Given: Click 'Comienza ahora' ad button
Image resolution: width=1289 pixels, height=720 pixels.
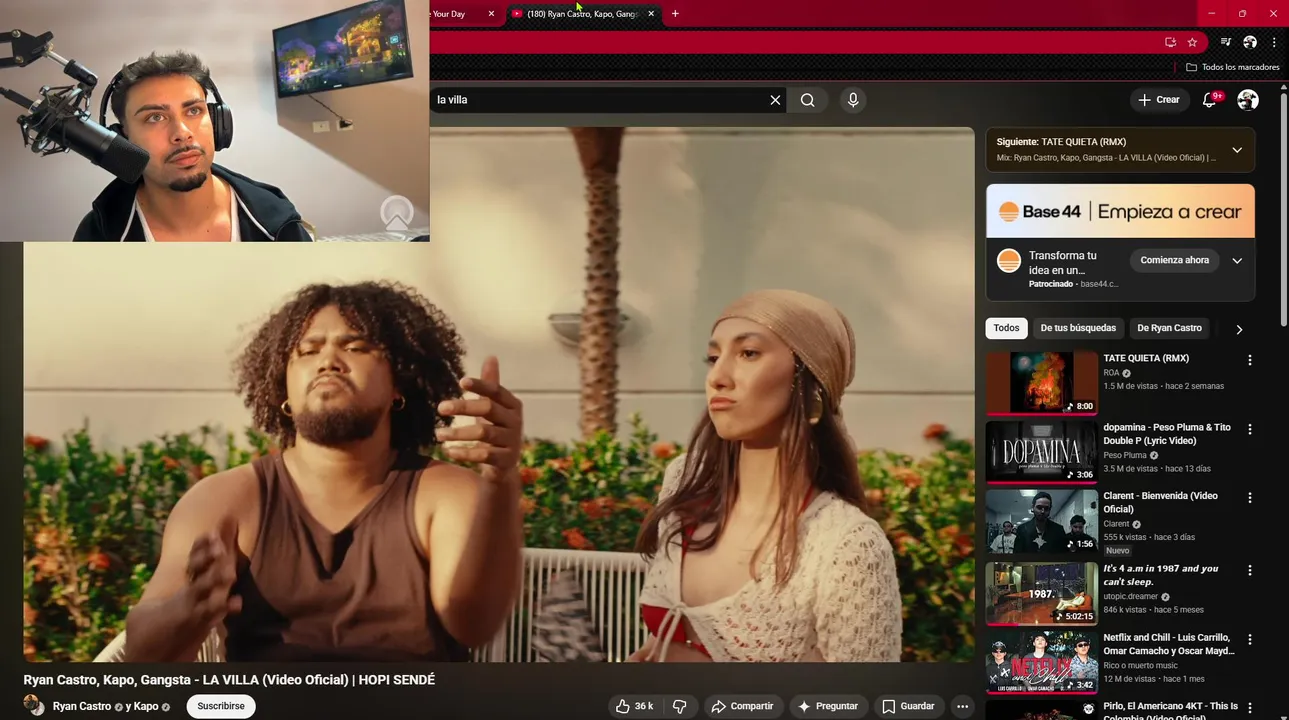Looking at the screenshot, I should point(1174,260).
